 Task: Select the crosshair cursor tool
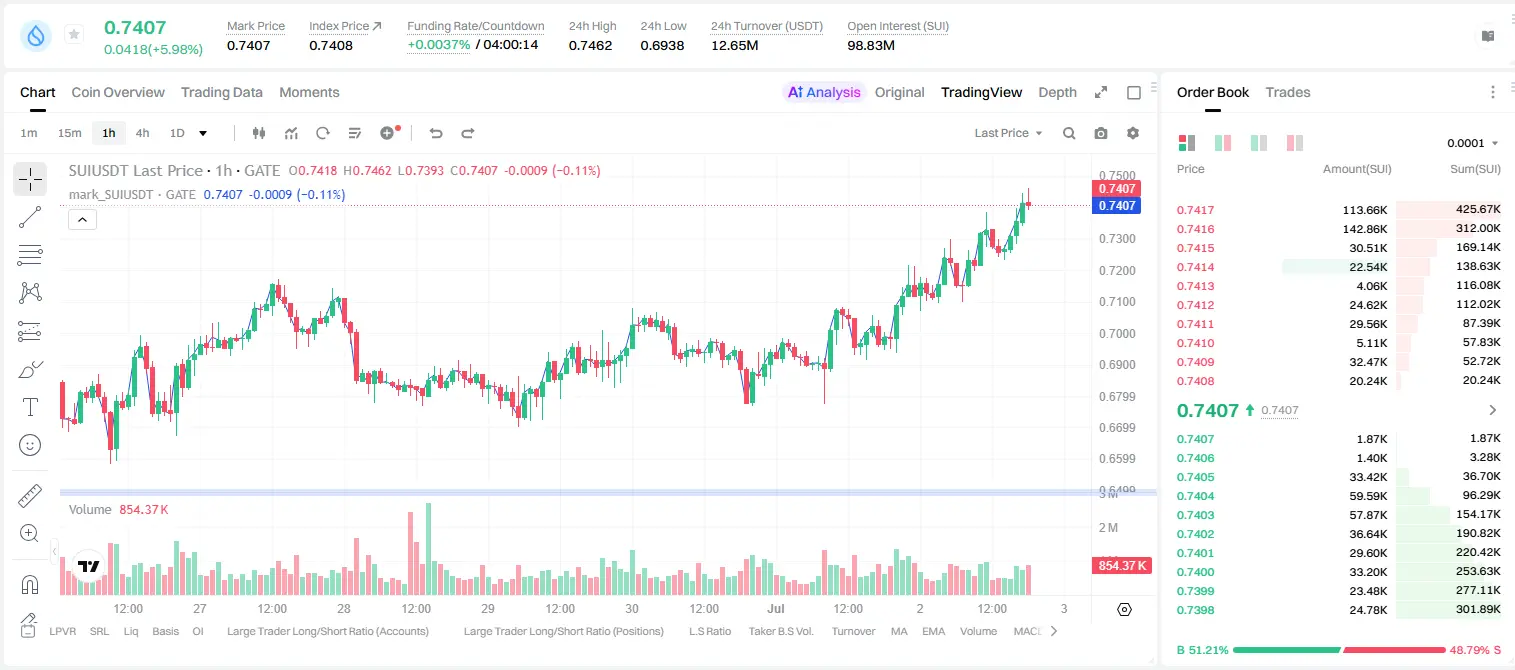[30, 179]
